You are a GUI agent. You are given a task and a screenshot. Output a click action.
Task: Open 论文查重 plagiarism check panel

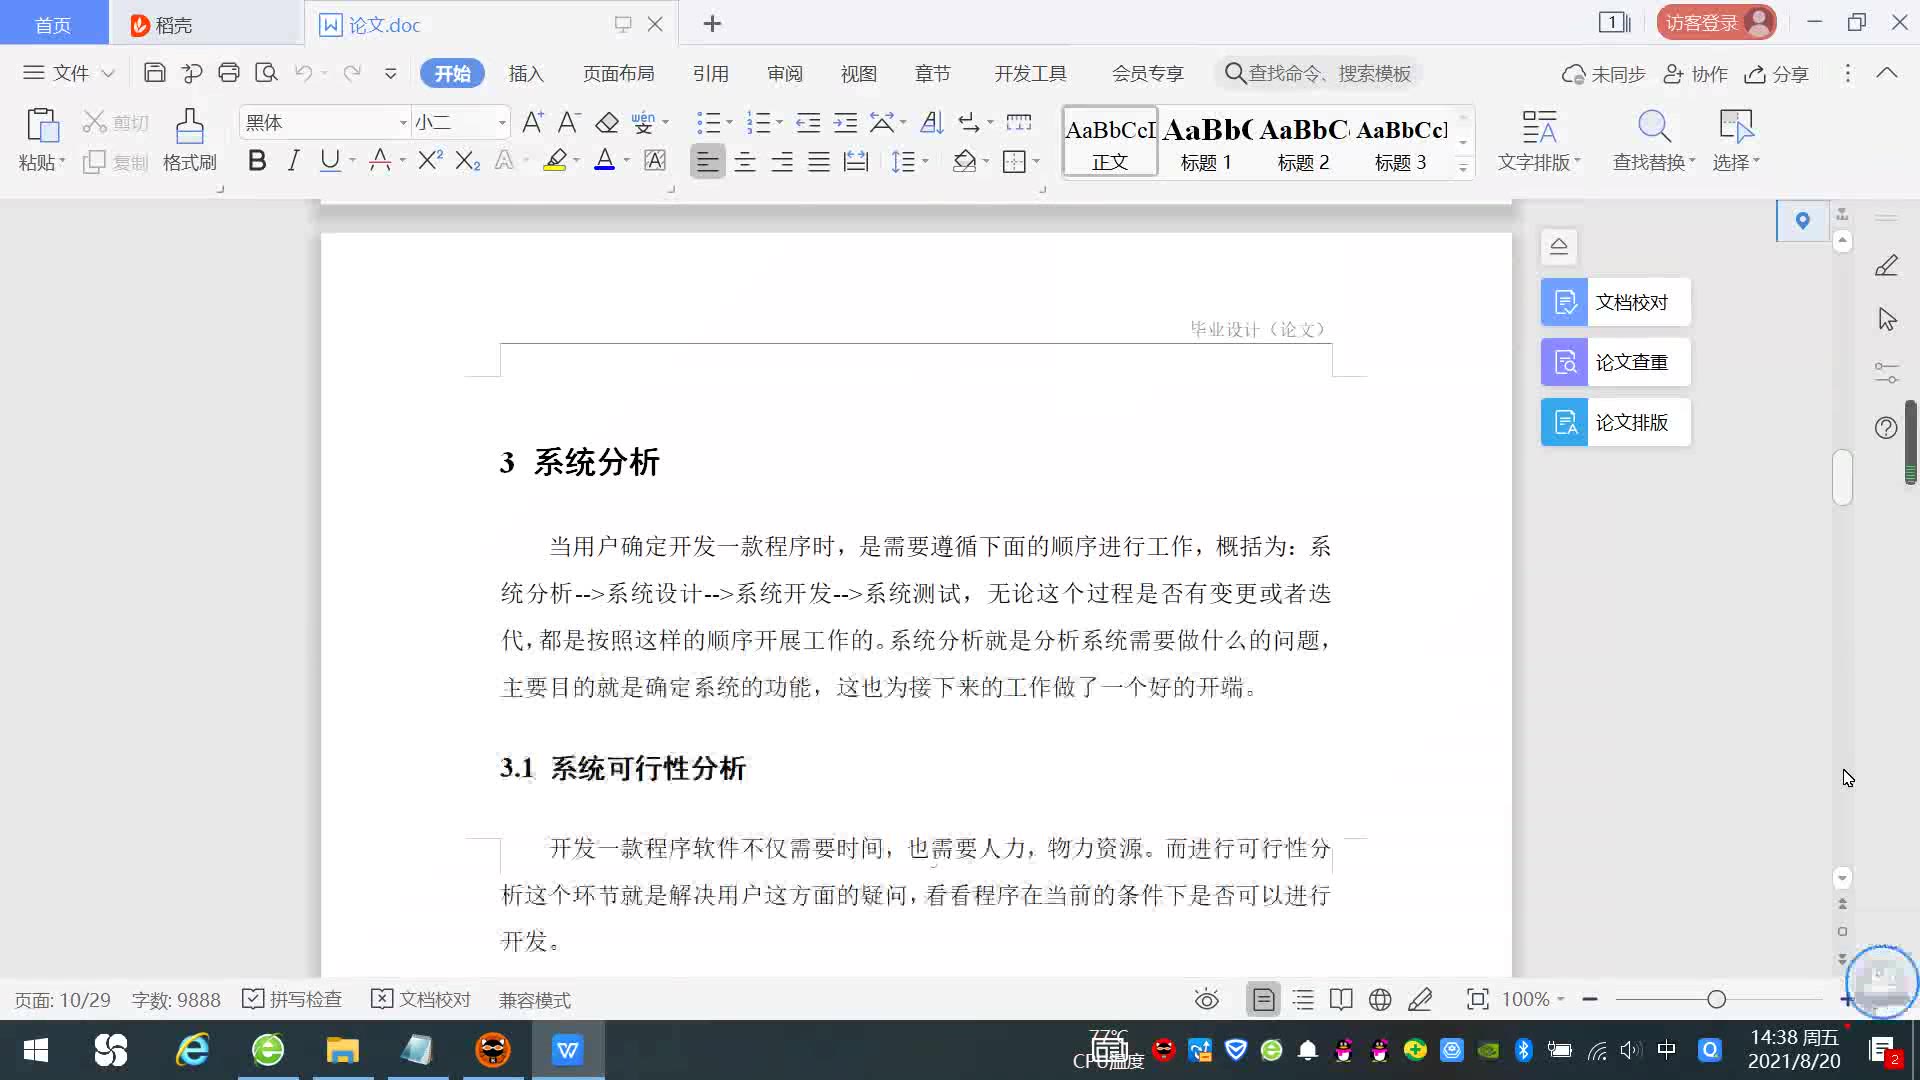(1615, 362)
